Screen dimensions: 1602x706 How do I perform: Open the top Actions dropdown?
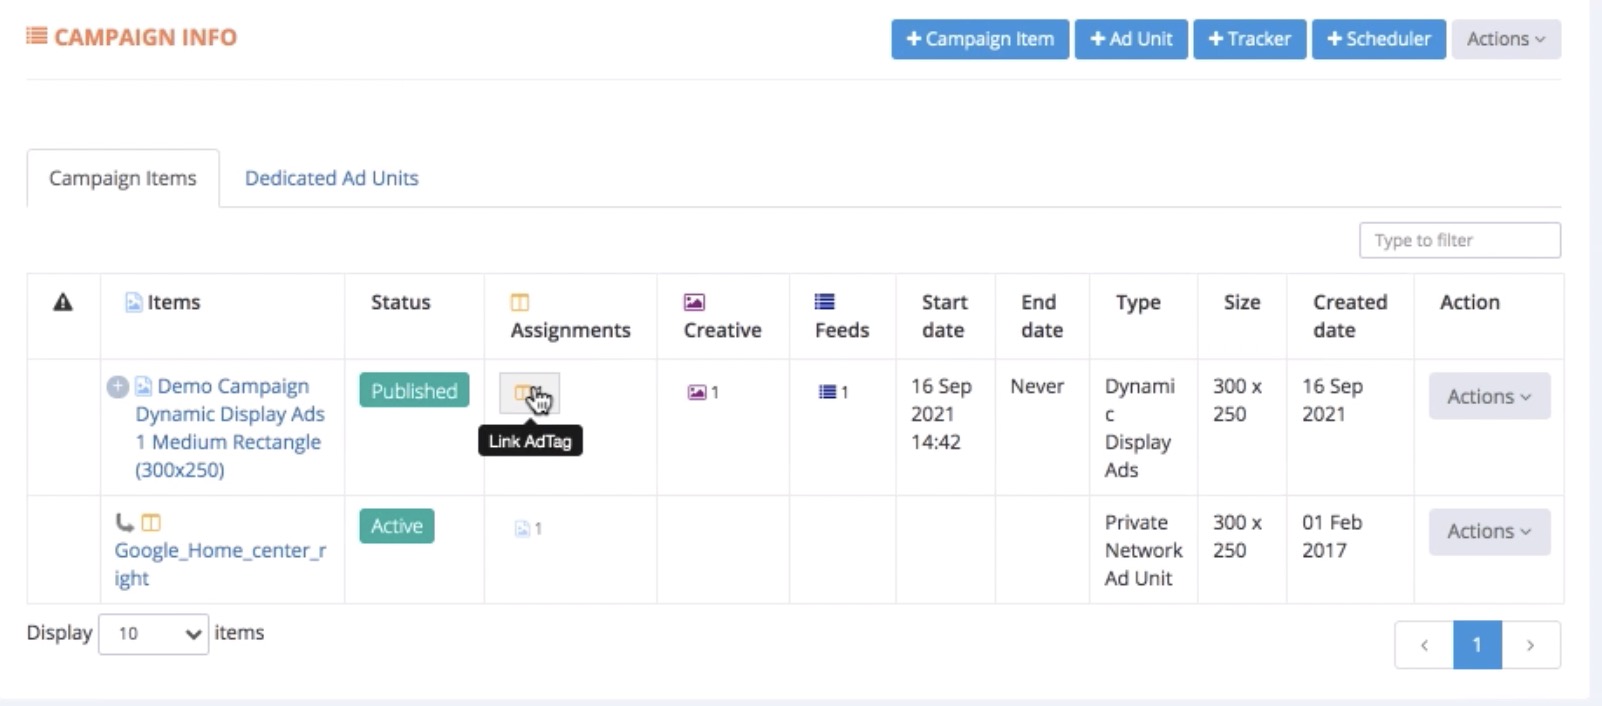coord(1505,39)
